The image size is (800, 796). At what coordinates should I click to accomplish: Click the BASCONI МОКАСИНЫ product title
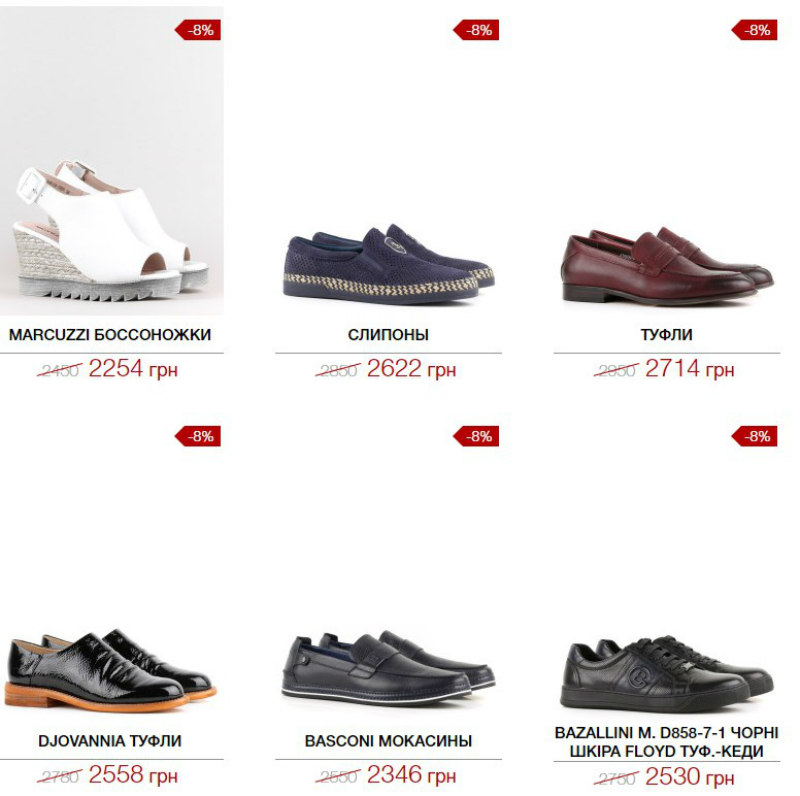388,741
